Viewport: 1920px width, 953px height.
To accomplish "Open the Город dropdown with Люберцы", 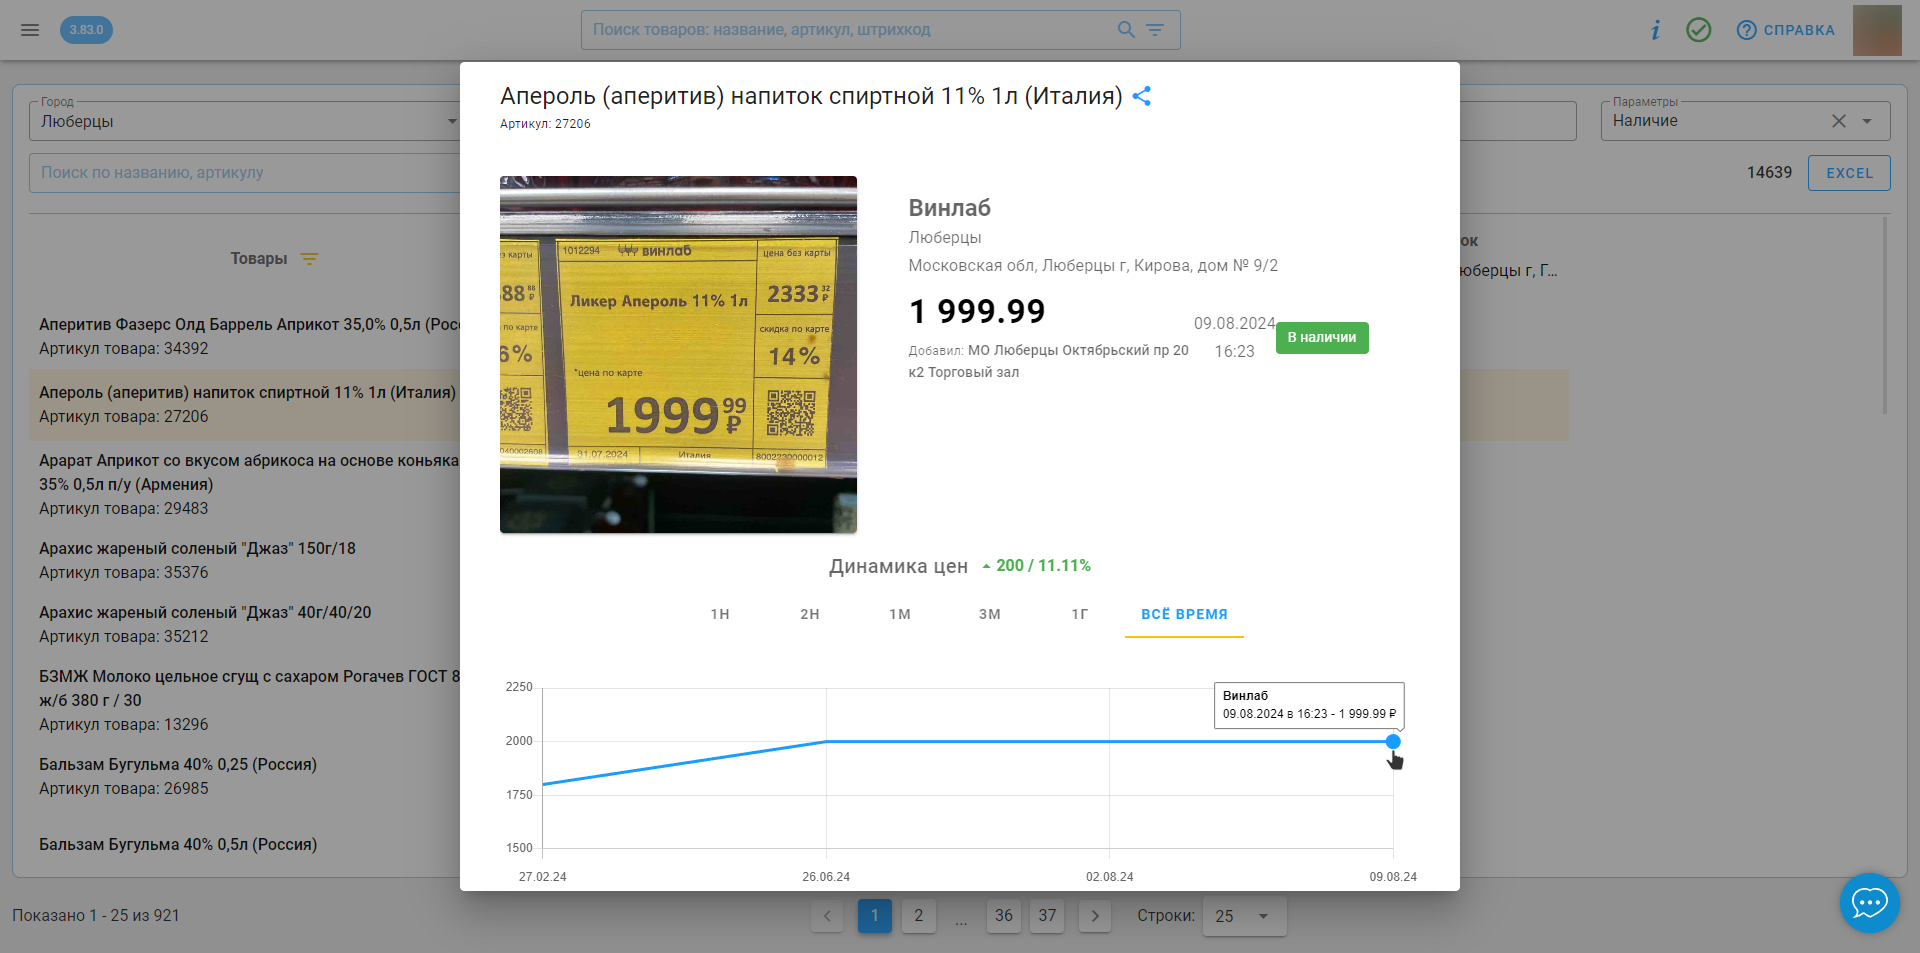I will (245, 121).
